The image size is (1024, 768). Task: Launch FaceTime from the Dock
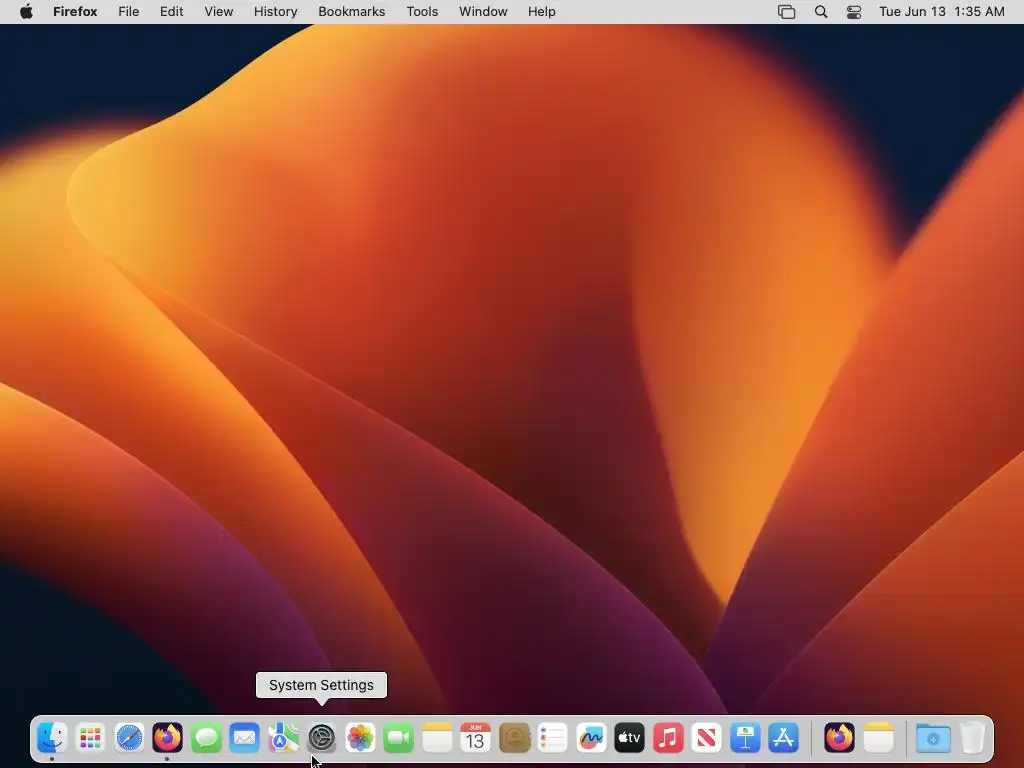click(398, 738)
